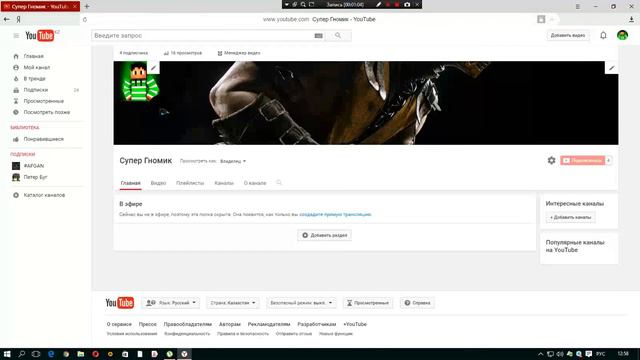Open taskbar search magnifier
The height and width of the screenshot is (360, 640).
coord(22,354)
